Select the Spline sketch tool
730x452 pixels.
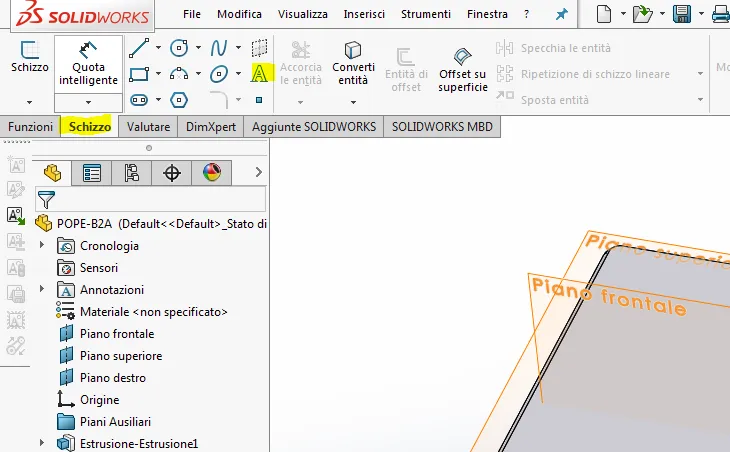219,47
